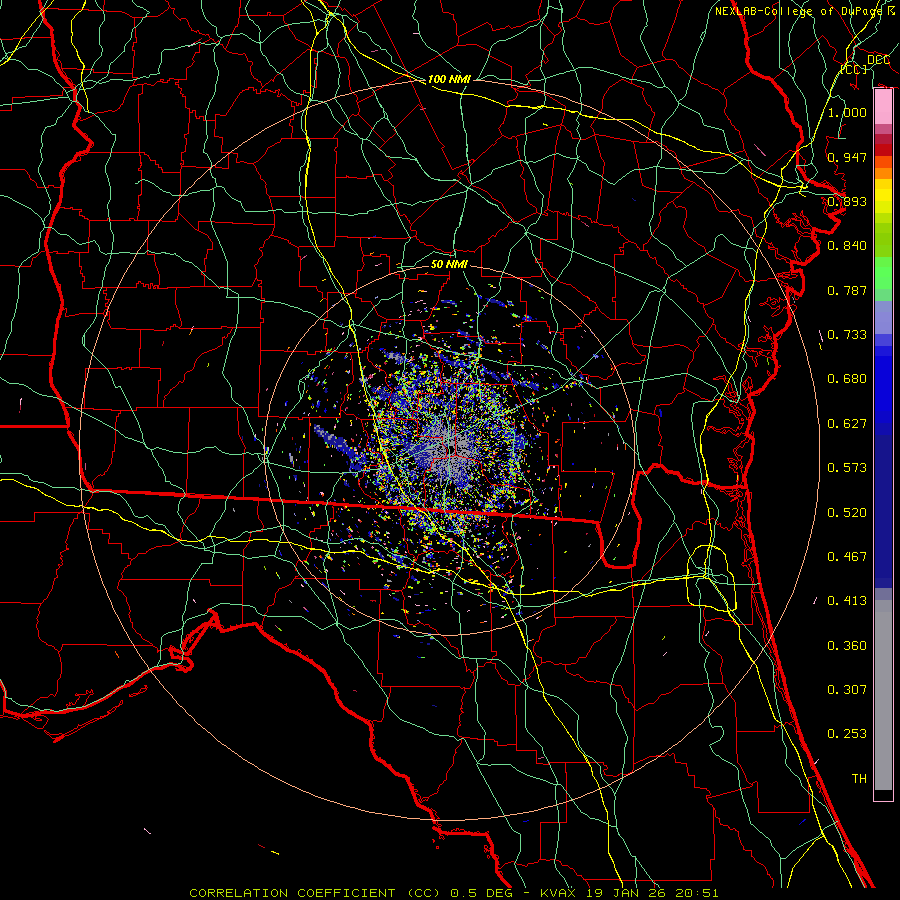Viewport: 900px width, 900px height.
Task: Click the Correlation Coefficient KVAX caption text
Action: 453,893
